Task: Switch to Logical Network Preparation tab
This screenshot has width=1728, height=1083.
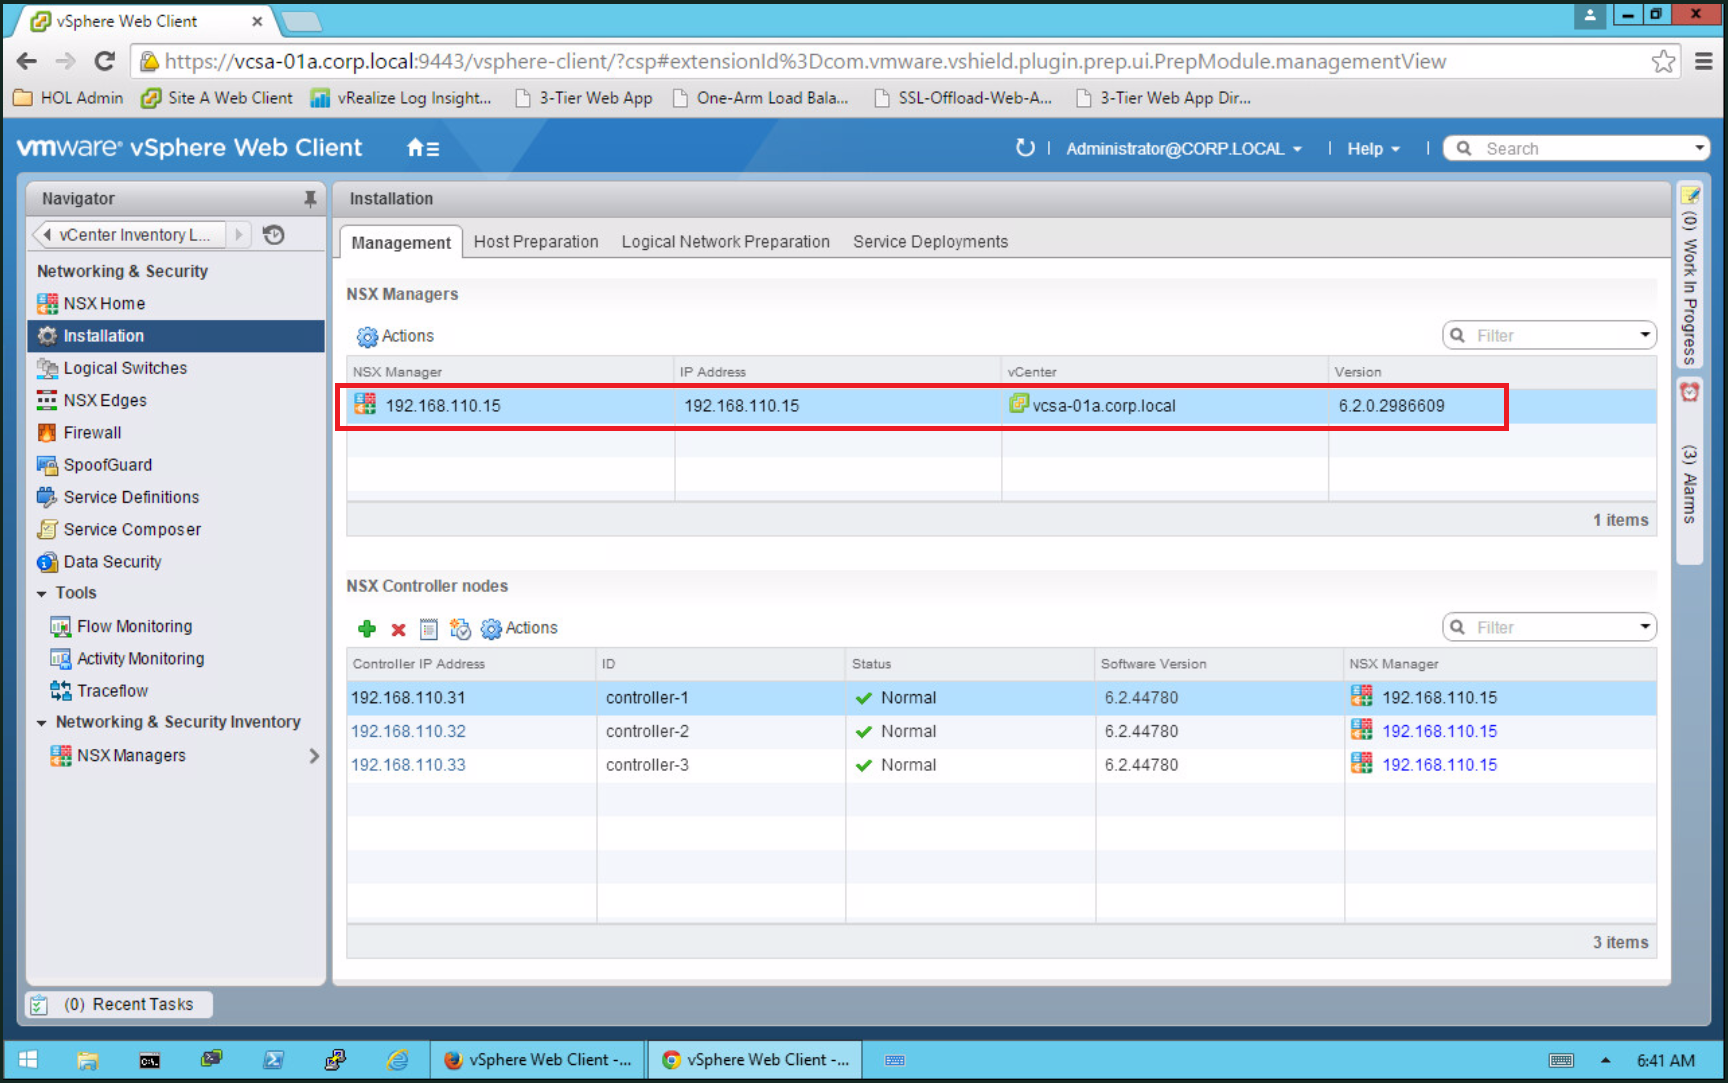Action: pos(726,242)
